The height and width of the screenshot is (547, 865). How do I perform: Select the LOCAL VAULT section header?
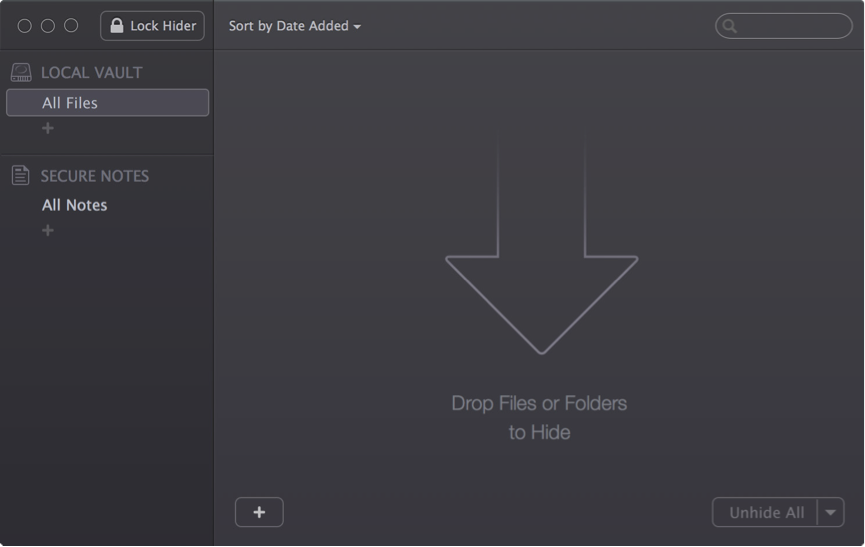click(x=92, y=72)
